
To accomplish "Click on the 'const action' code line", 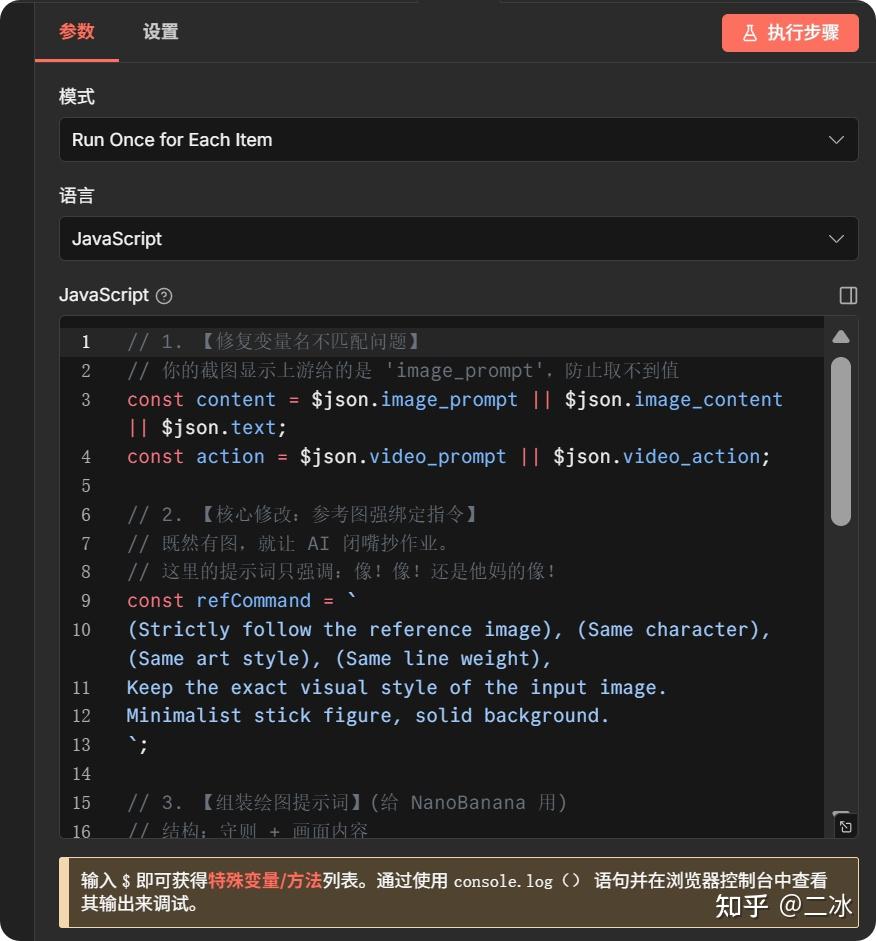I will coord(448,457).
